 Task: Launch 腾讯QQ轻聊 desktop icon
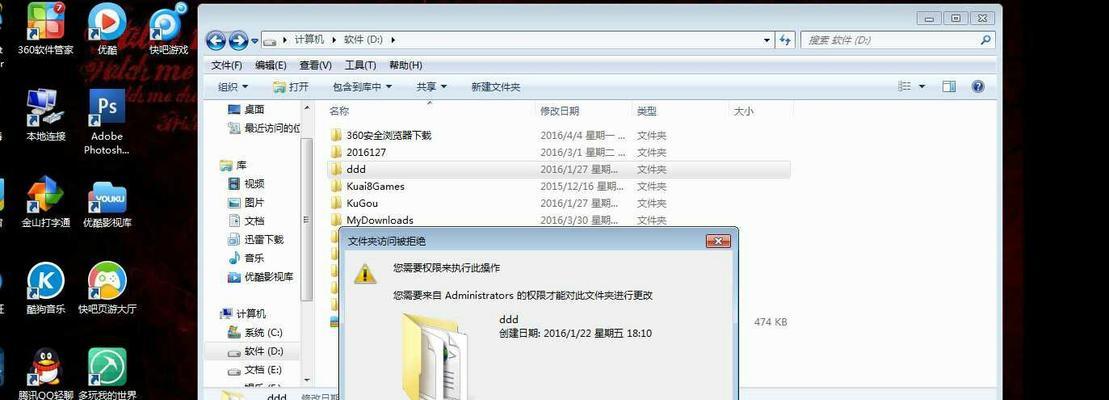tap(45, 373)
